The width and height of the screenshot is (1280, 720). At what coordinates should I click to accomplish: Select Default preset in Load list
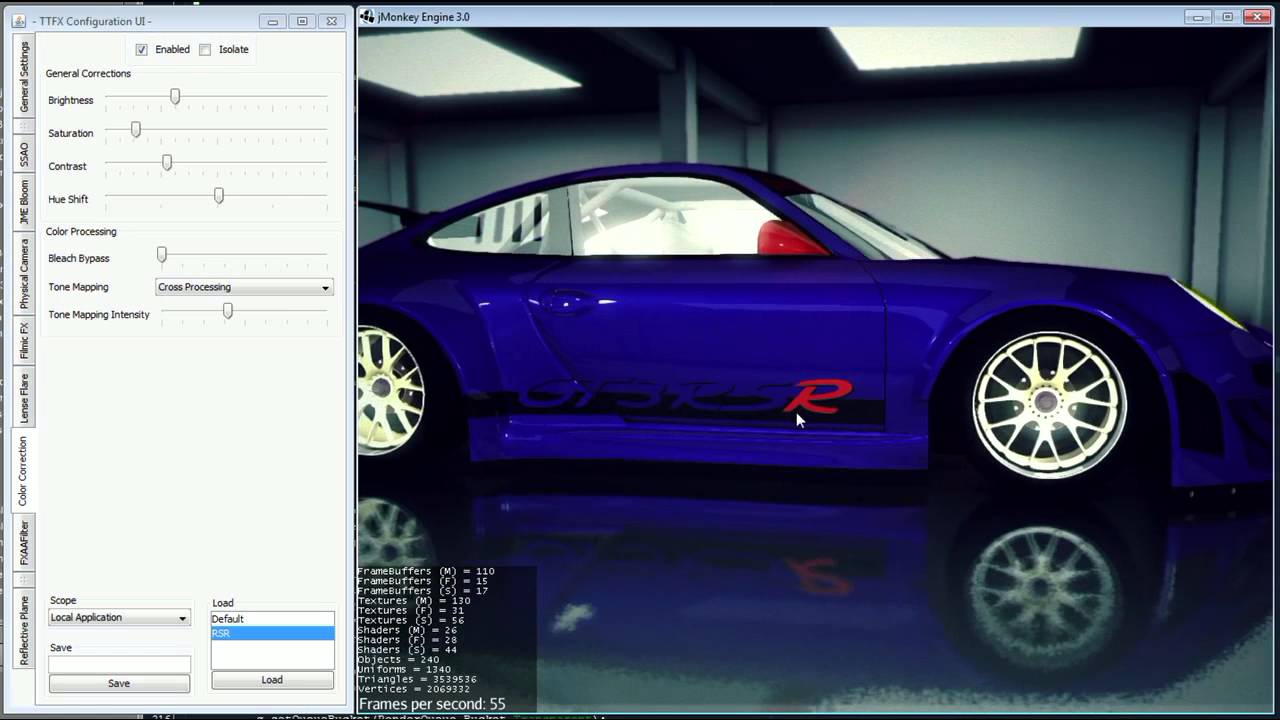click(x=272, y=619)
